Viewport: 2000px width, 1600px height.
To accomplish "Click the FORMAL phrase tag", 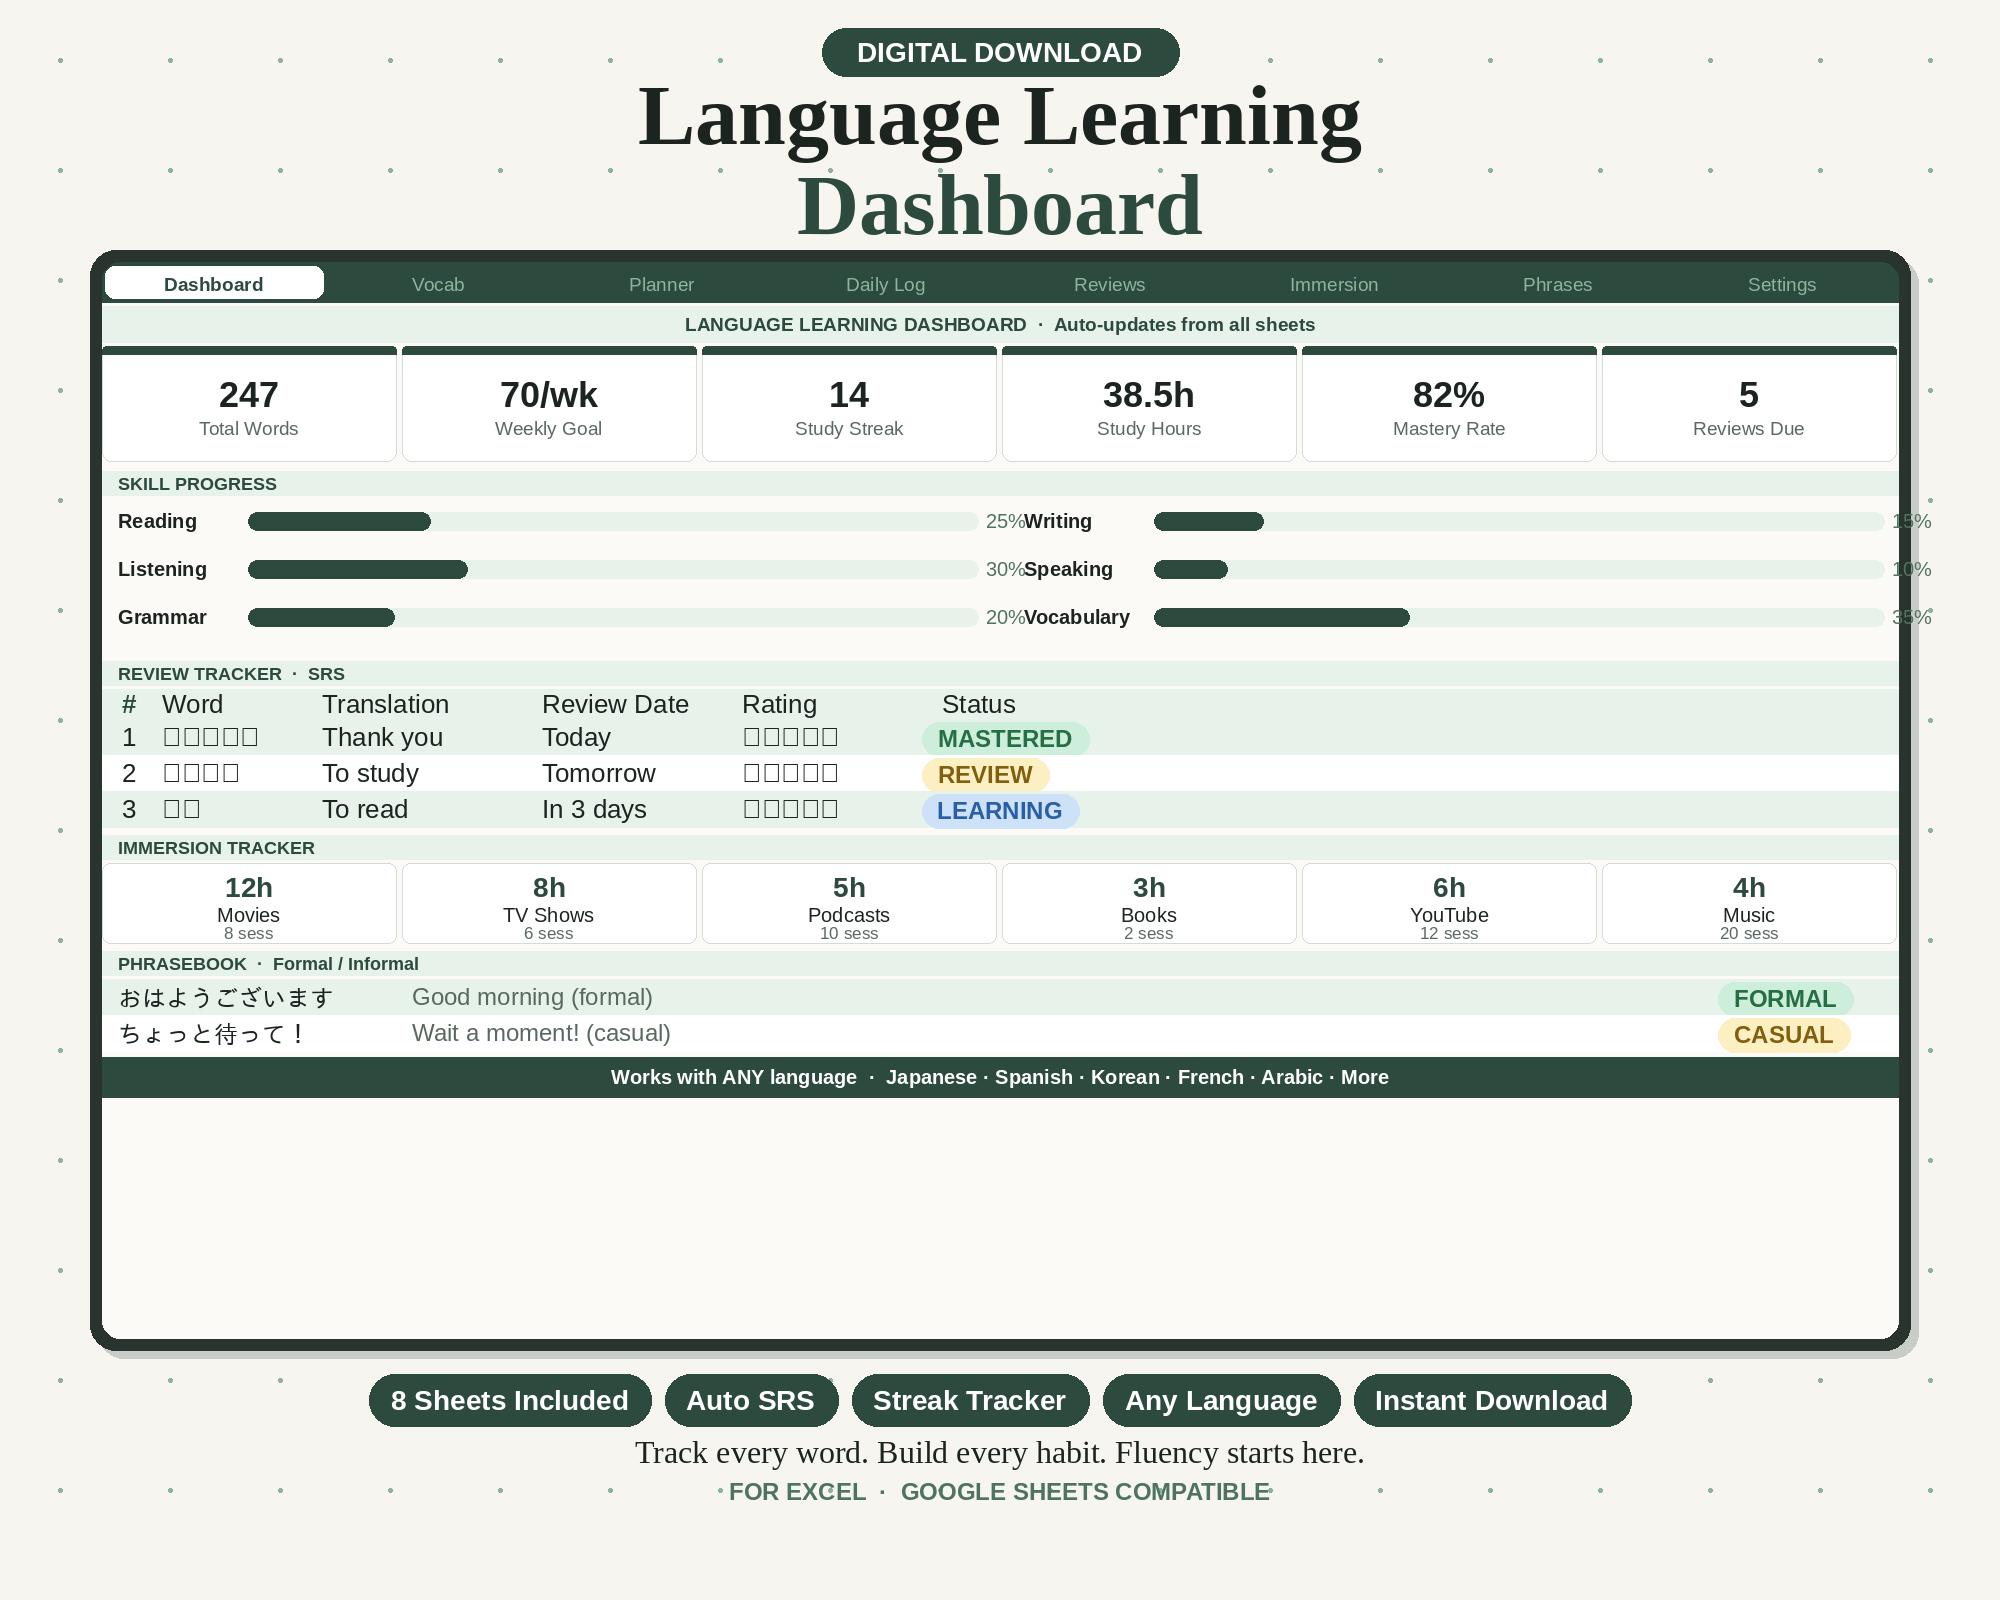I will (x=1785, y=999).
